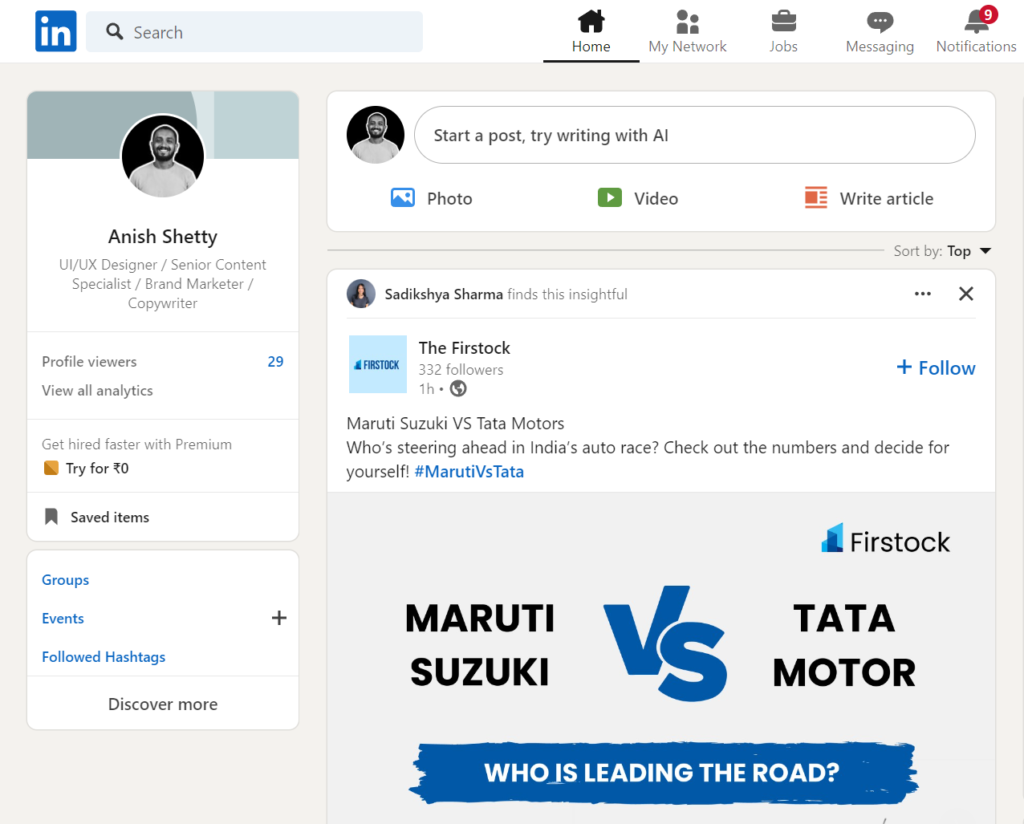
Task: Open Events link
Action: click(x=63, y=618)
